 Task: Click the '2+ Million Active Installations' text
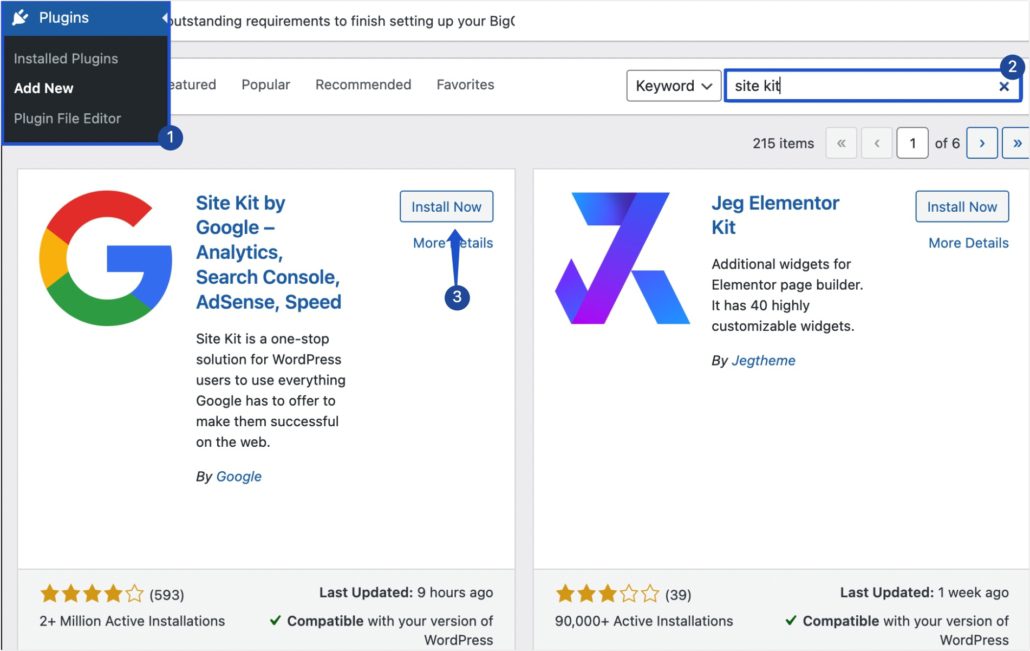point(132,621)
